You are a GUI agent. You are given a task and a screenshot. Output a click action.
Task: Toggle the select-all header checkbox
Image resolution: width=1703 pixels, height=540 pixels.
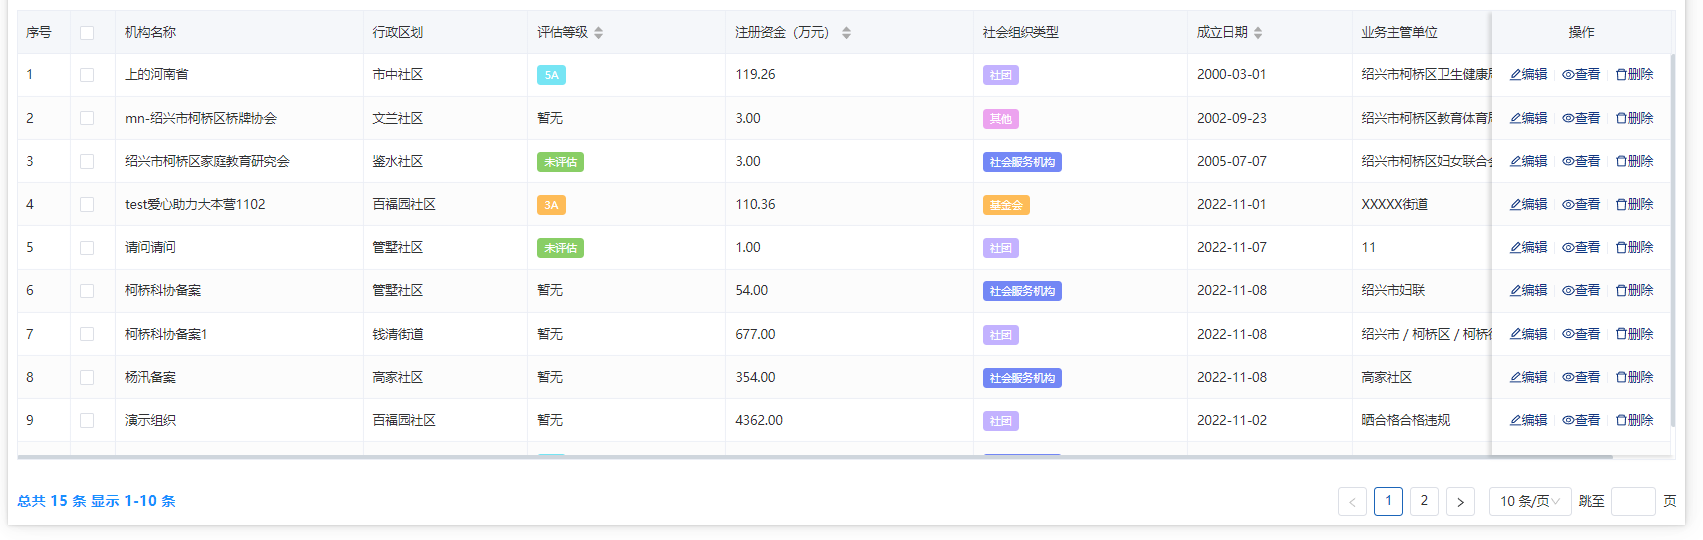87,33
